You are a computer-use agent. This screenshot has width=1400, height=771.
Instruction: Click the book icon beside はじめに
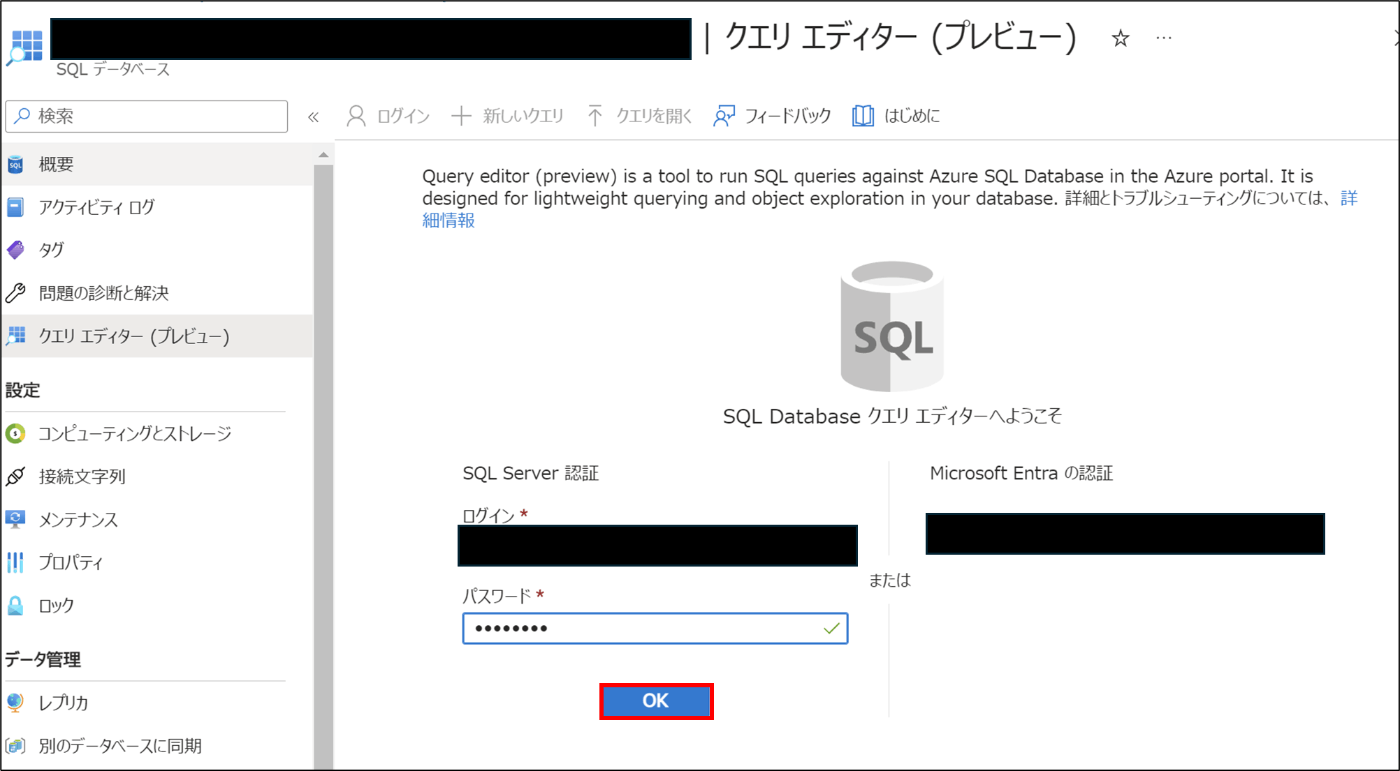(x=863, y=116)
